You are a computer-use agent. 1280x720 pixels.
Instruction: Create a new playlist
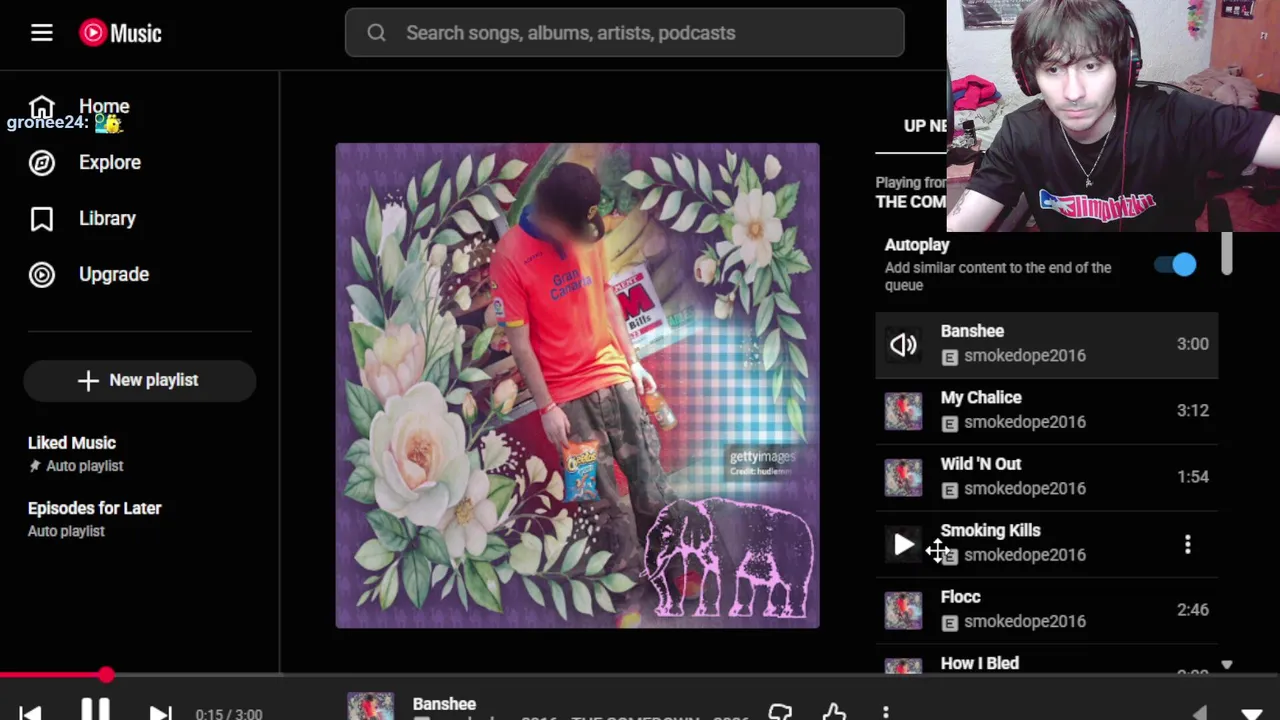coord(140,380)
